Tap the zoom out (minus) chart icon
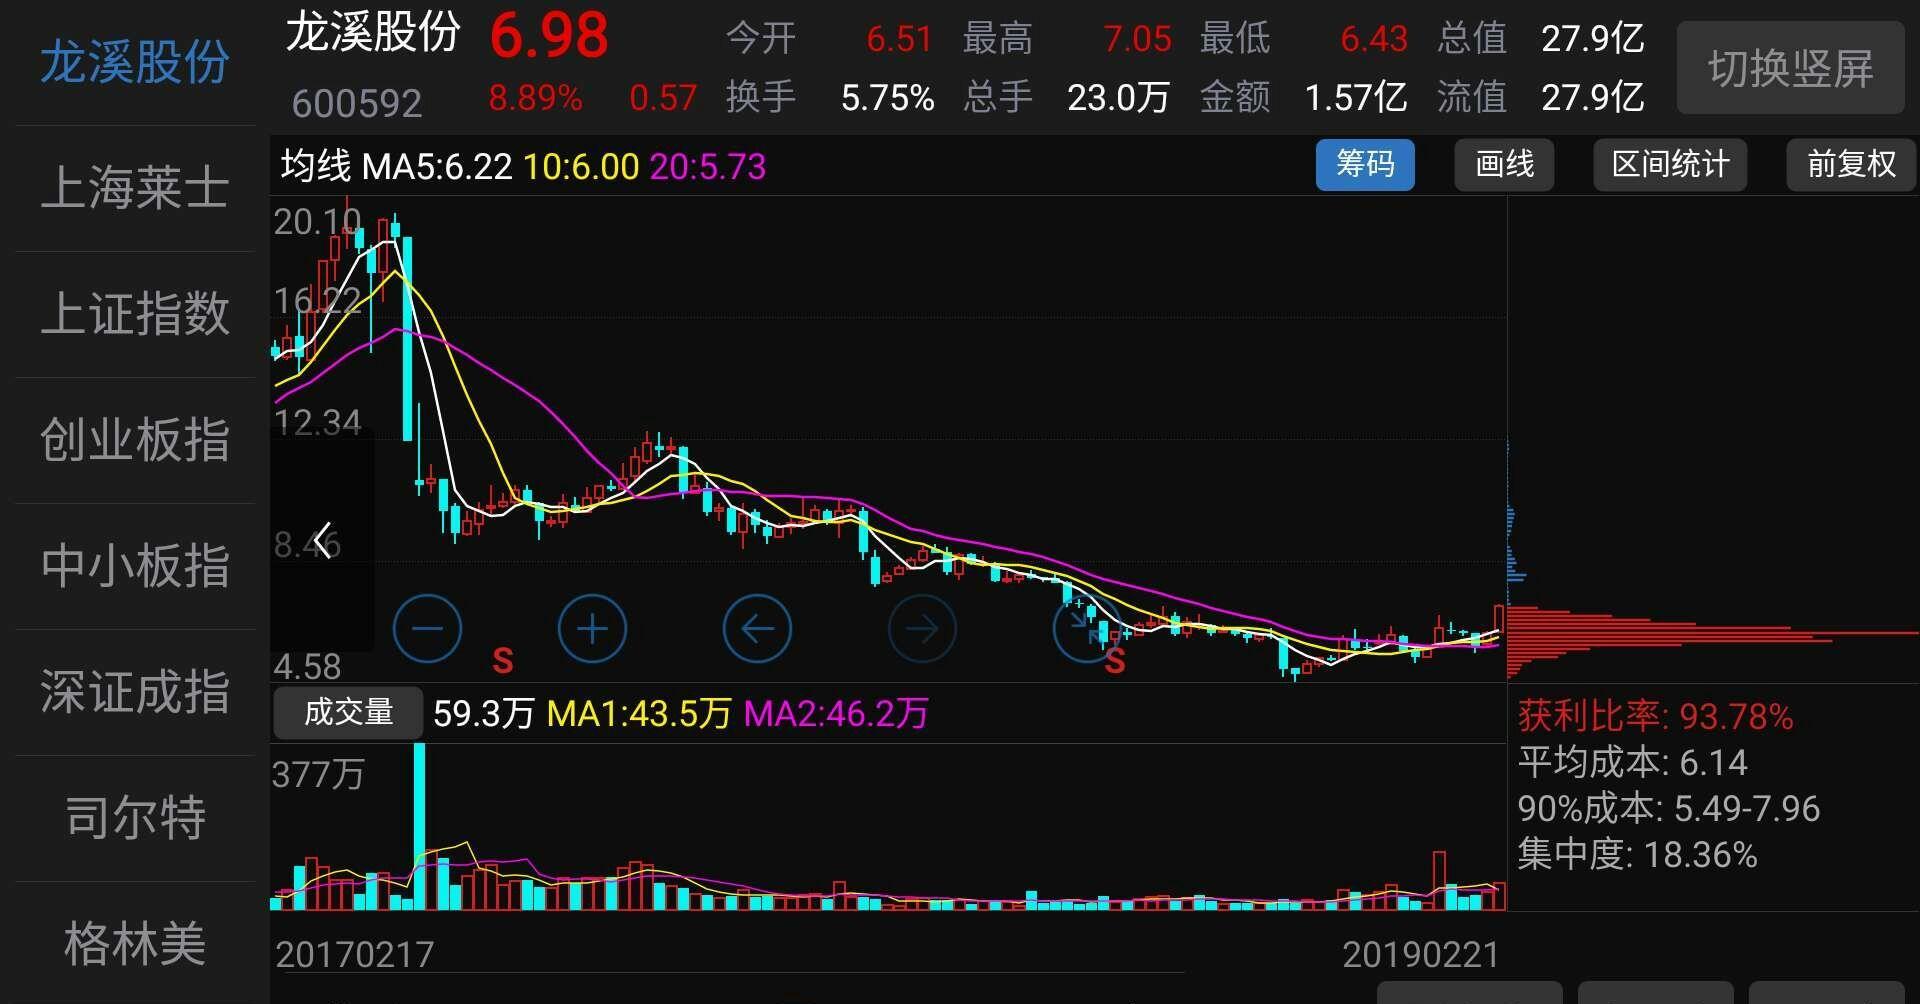Image resolution: width=1920 pixels, height=1004 pixels. point(427,628)
